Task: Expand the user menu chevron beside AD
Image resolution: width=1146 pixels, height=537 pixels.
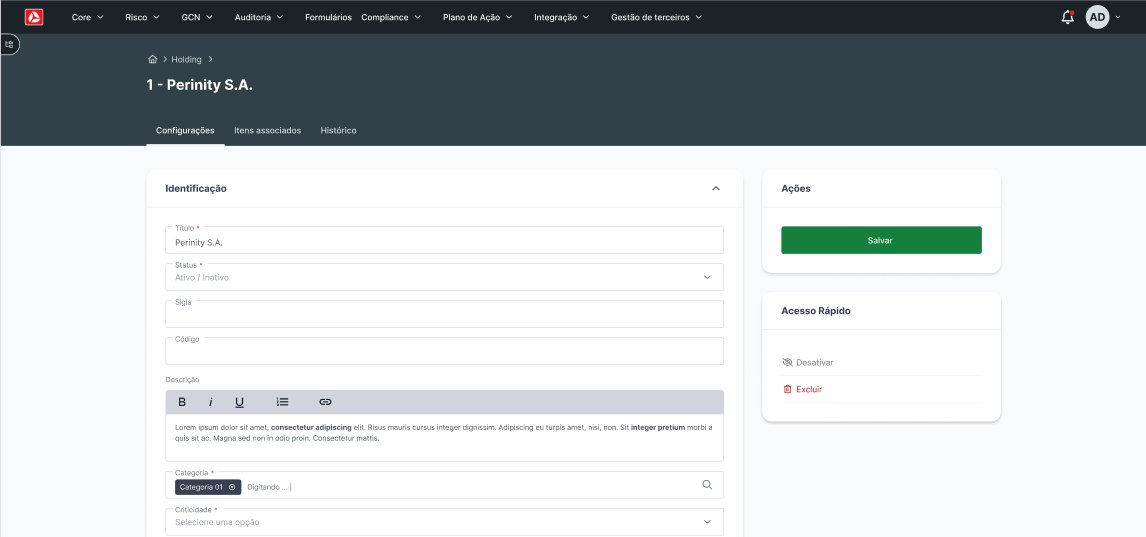Action: (x=1117, y=17)
